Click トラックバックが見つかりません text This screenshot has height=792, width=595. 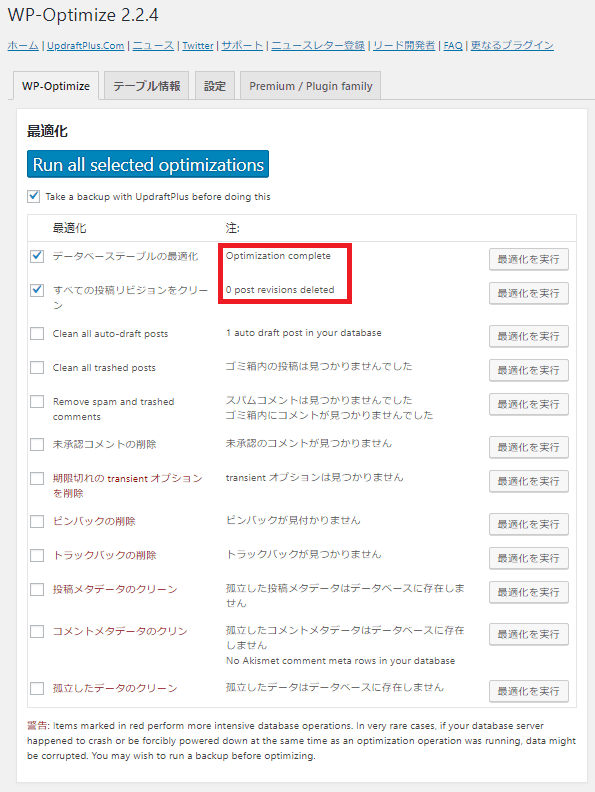(x=303, y=554)
